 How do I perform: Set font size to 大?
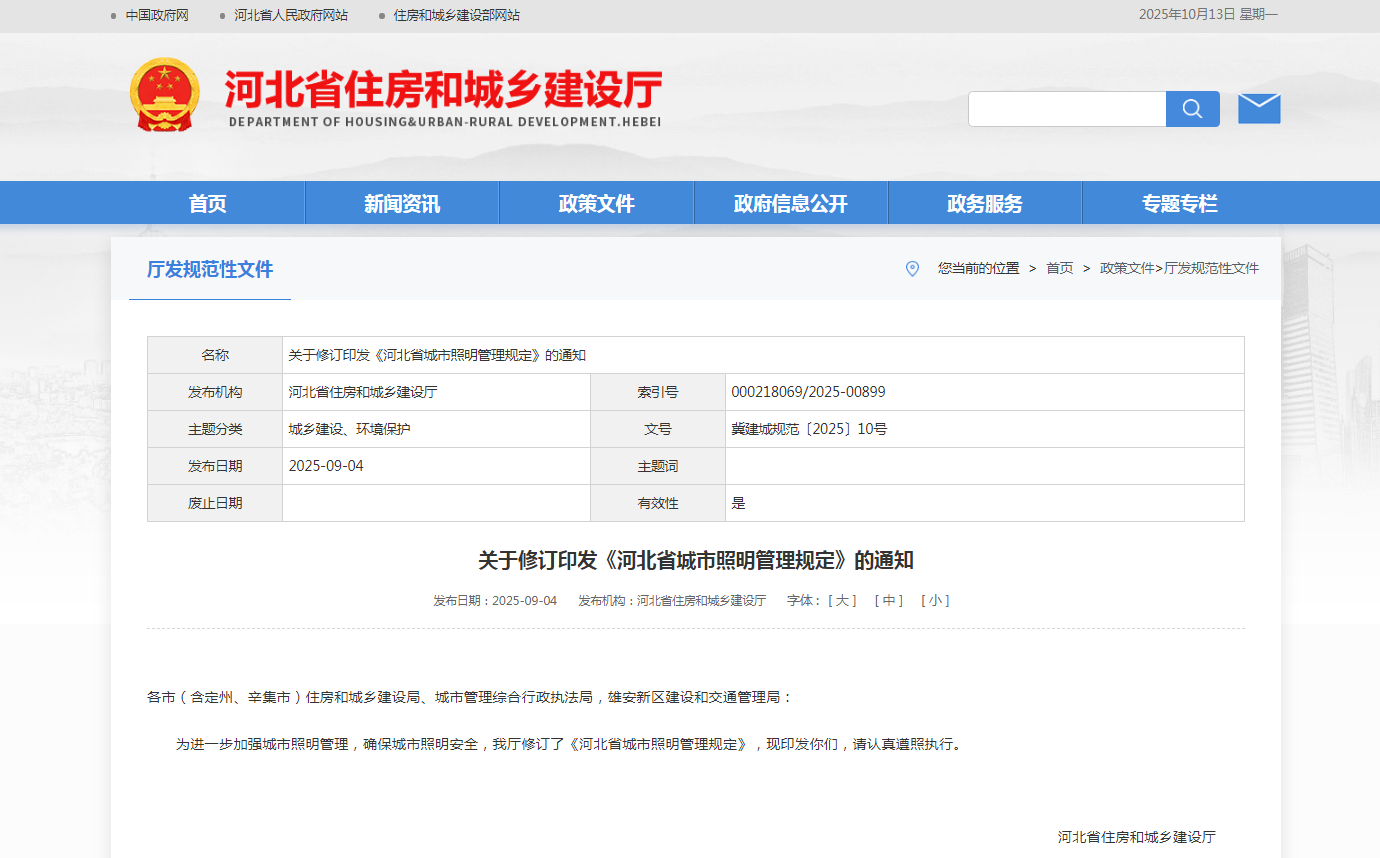pos(842,601)
